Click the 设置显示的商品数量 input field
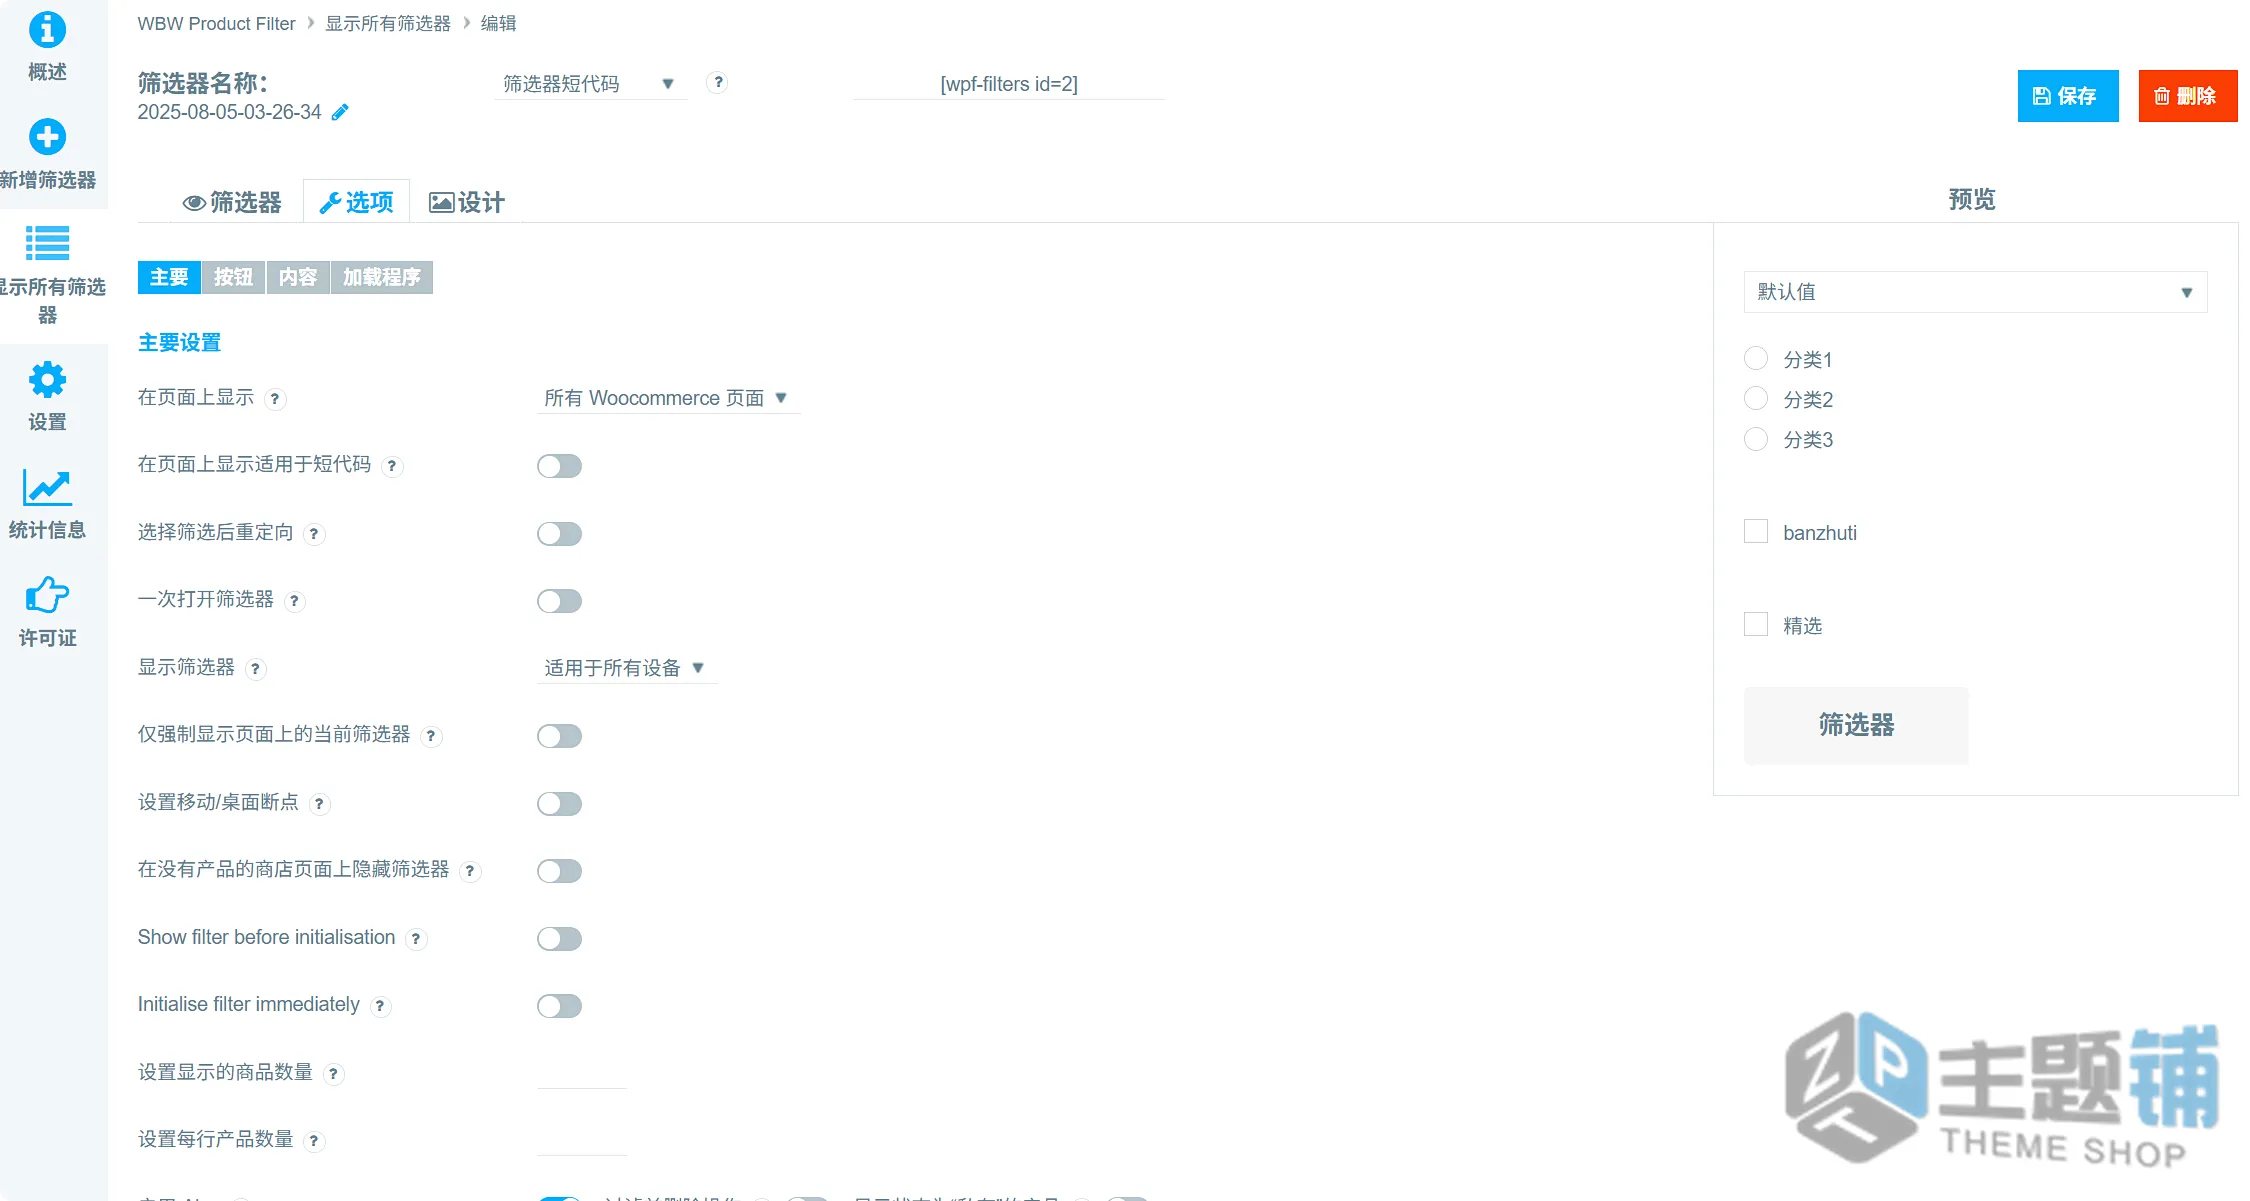The width and height of the screenshot is (2250, 1201). [581, 1072]
